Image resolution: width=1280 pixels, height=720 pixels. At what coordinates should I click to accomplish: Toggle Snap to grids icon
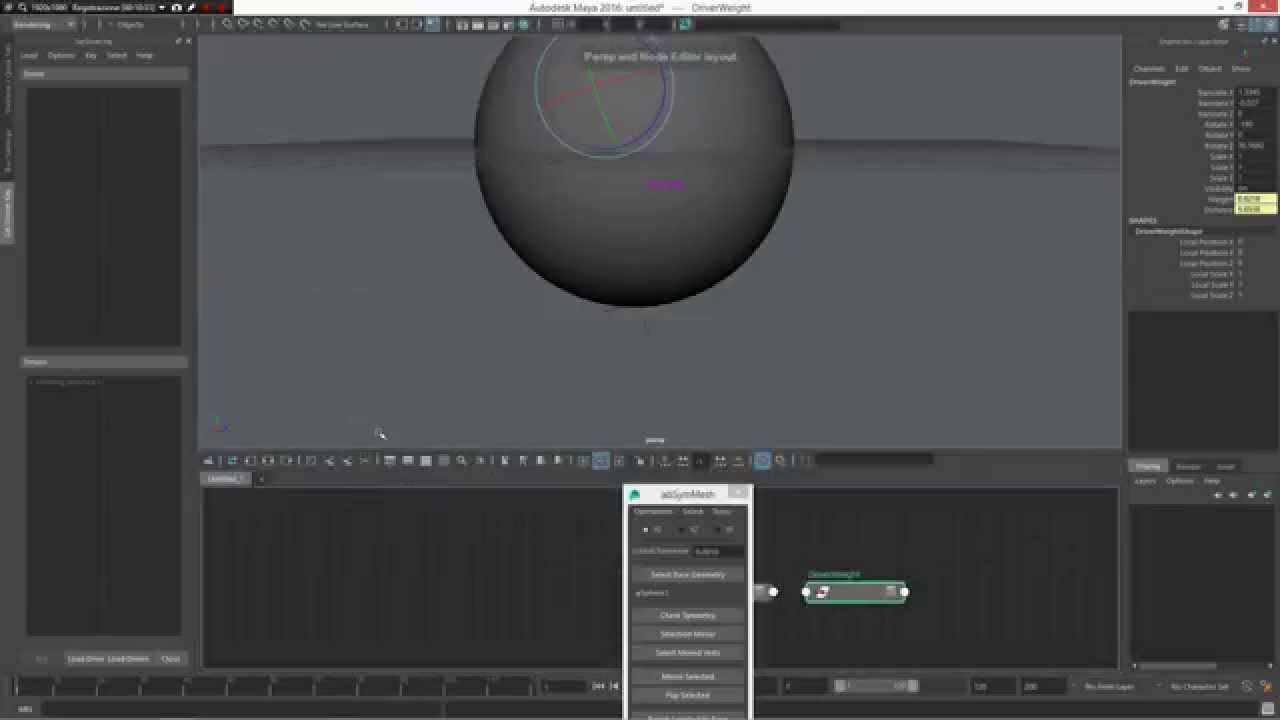coord(227,24)
